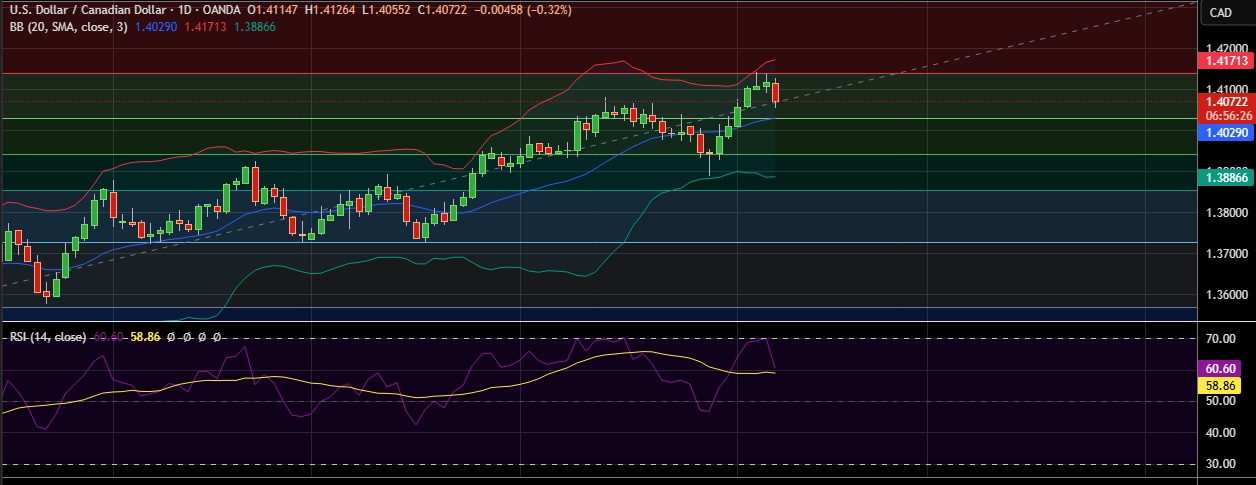Click the green lower band label 1.38866
Image resolution: width=1256 pixels, height=485 pixels.
(x=1226, y=177)
